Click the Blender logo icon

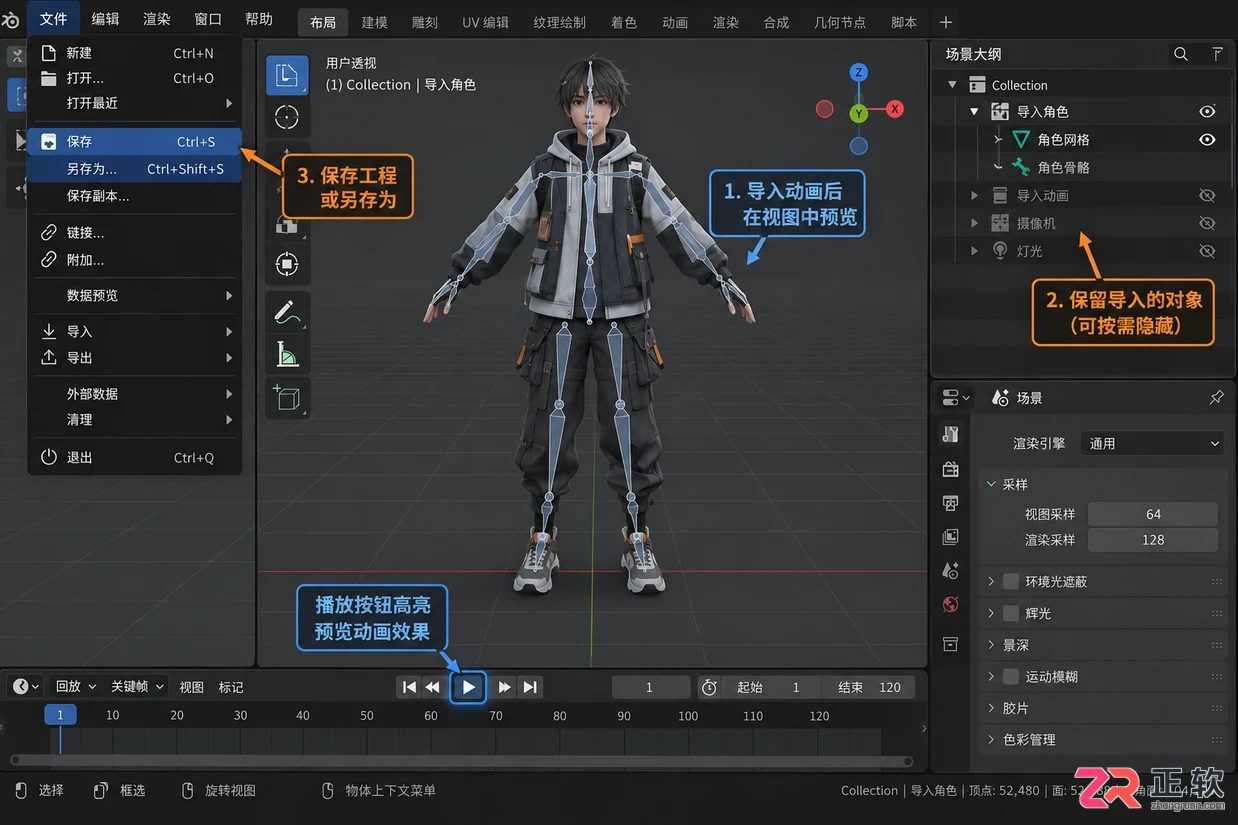[12, 19]
